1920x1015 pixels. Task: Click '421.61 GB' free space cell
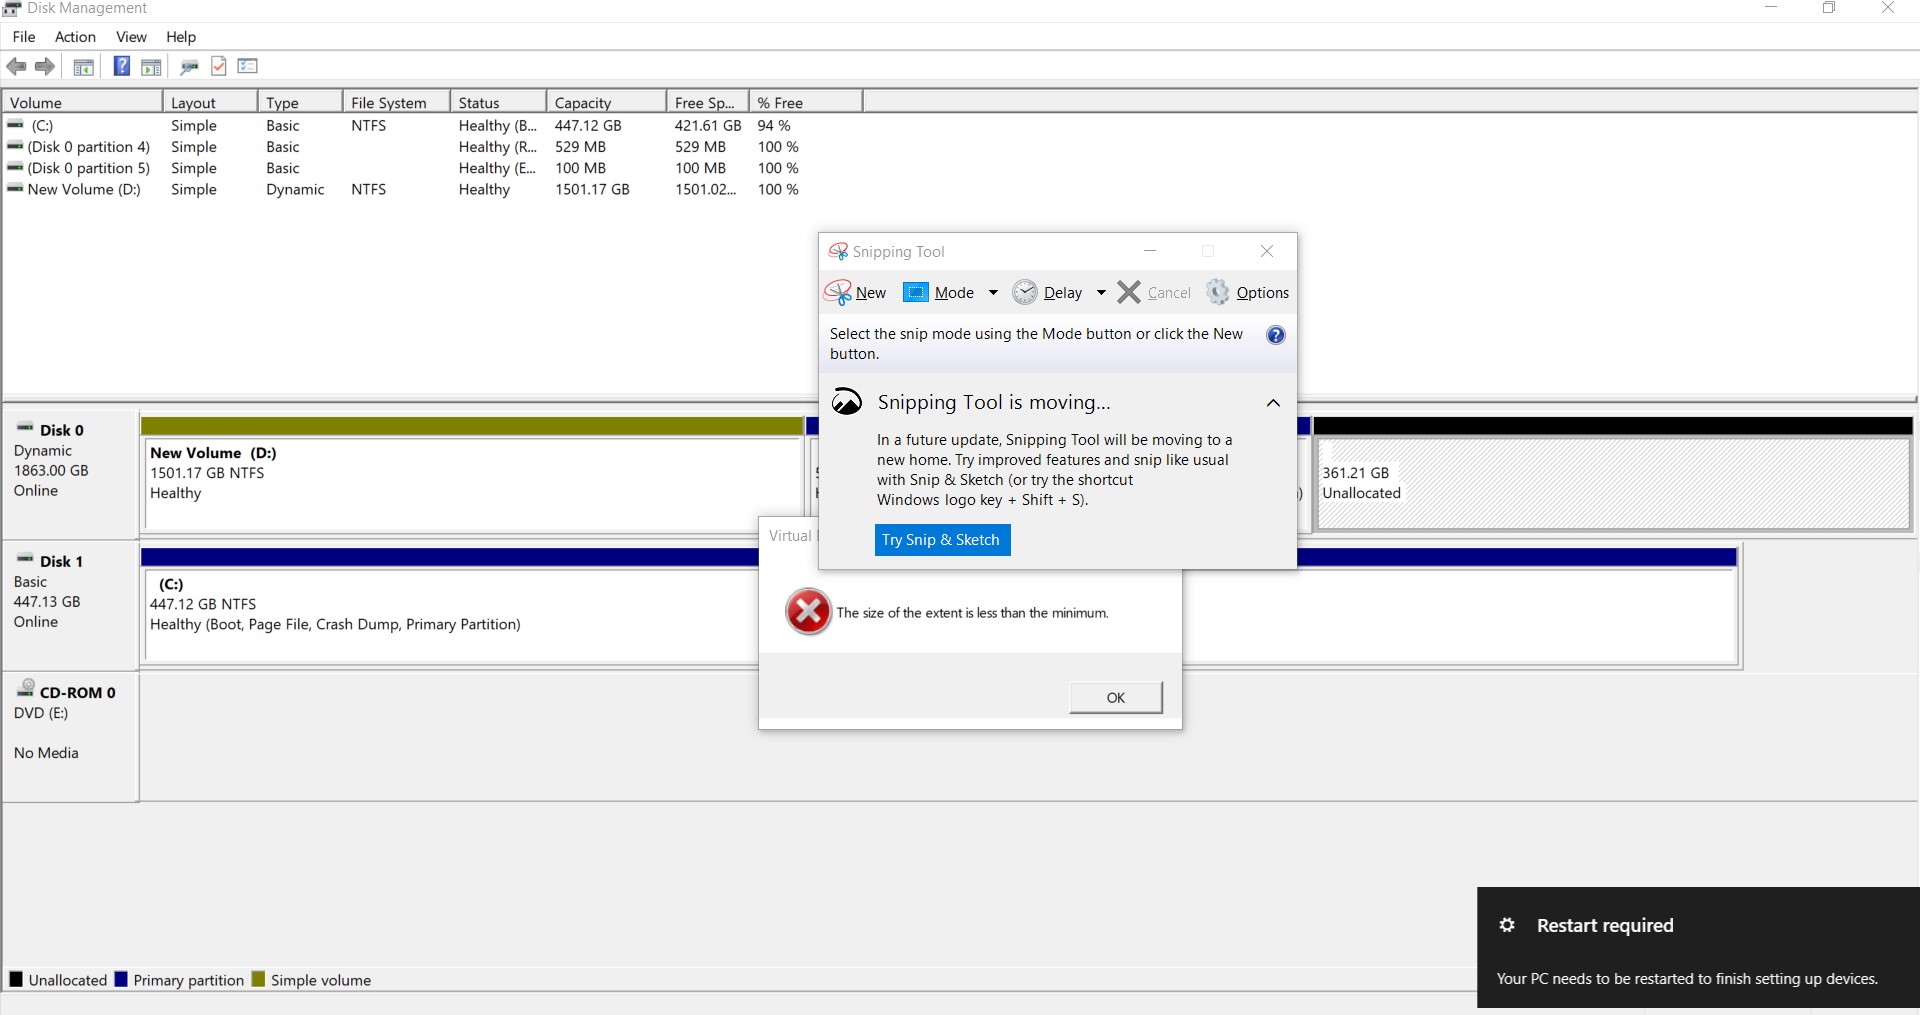[708, 126]
